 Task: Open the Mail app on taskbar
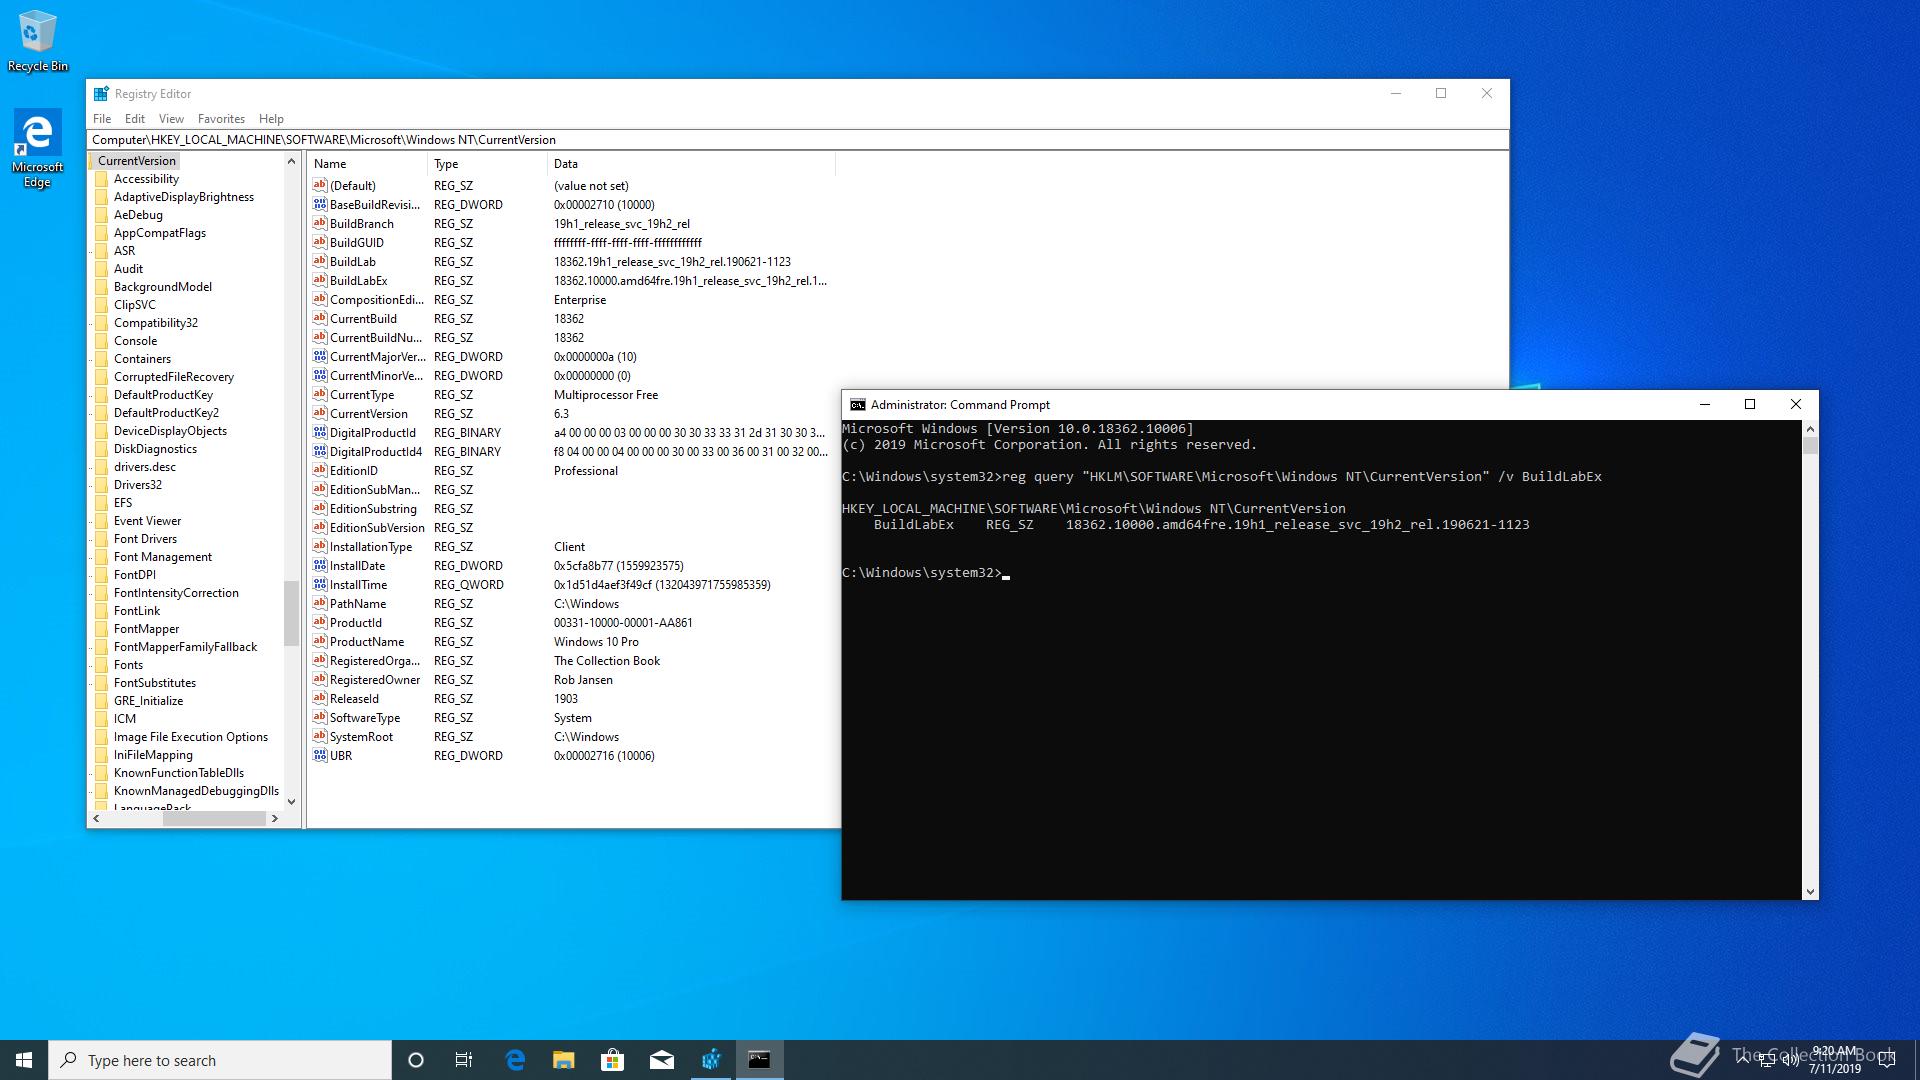coord(662,1060)
